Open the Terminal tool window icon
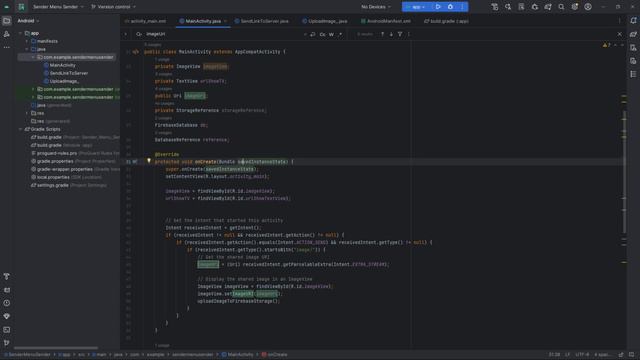The width and height of the screenshot is (640, 360). (7, 330)
